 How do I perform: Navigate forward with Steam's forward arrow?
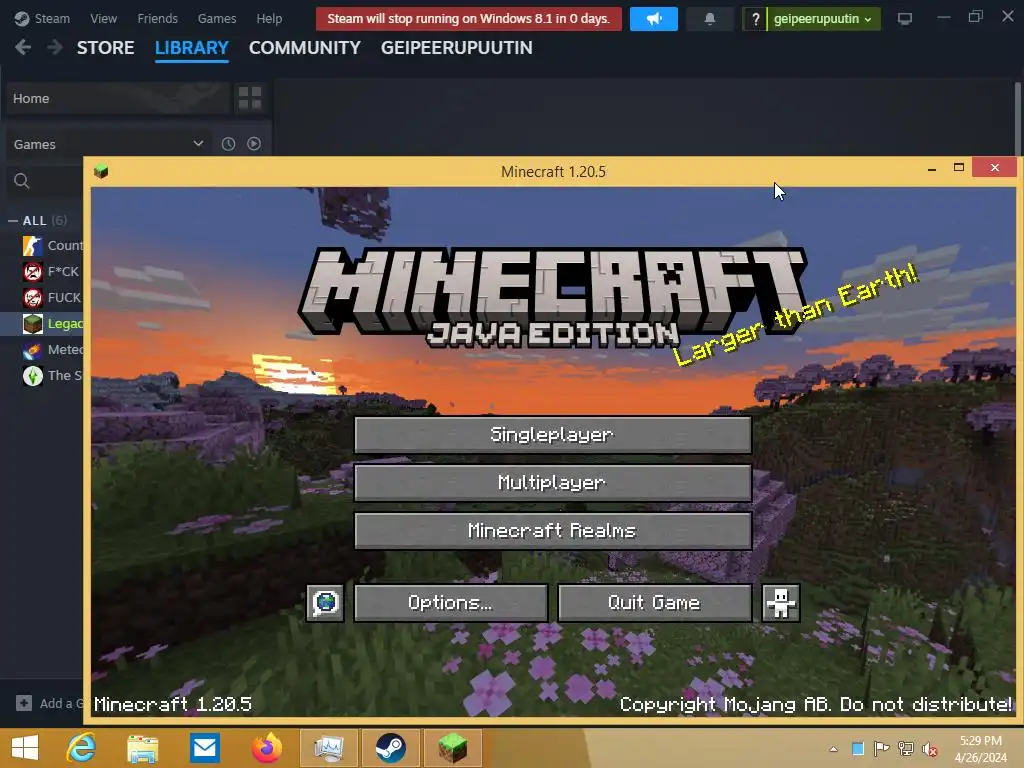pyautogui.click(x=55, y=47)
